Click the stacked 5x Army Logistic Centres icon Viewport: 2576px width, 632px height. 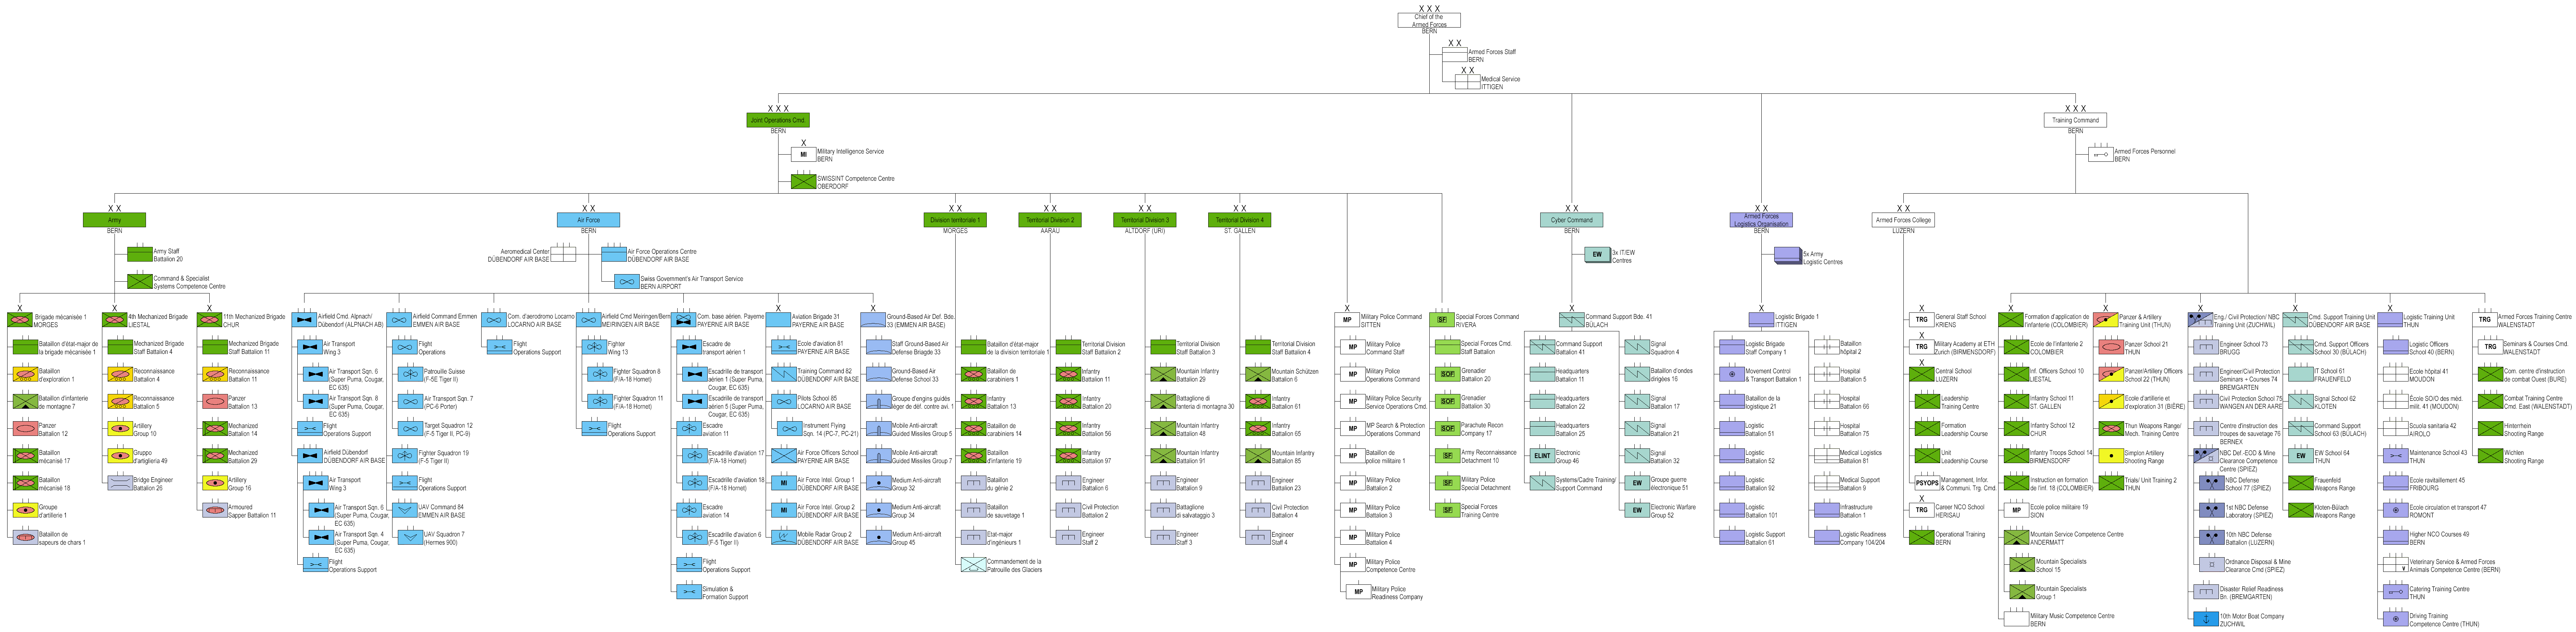[1787, 256]
